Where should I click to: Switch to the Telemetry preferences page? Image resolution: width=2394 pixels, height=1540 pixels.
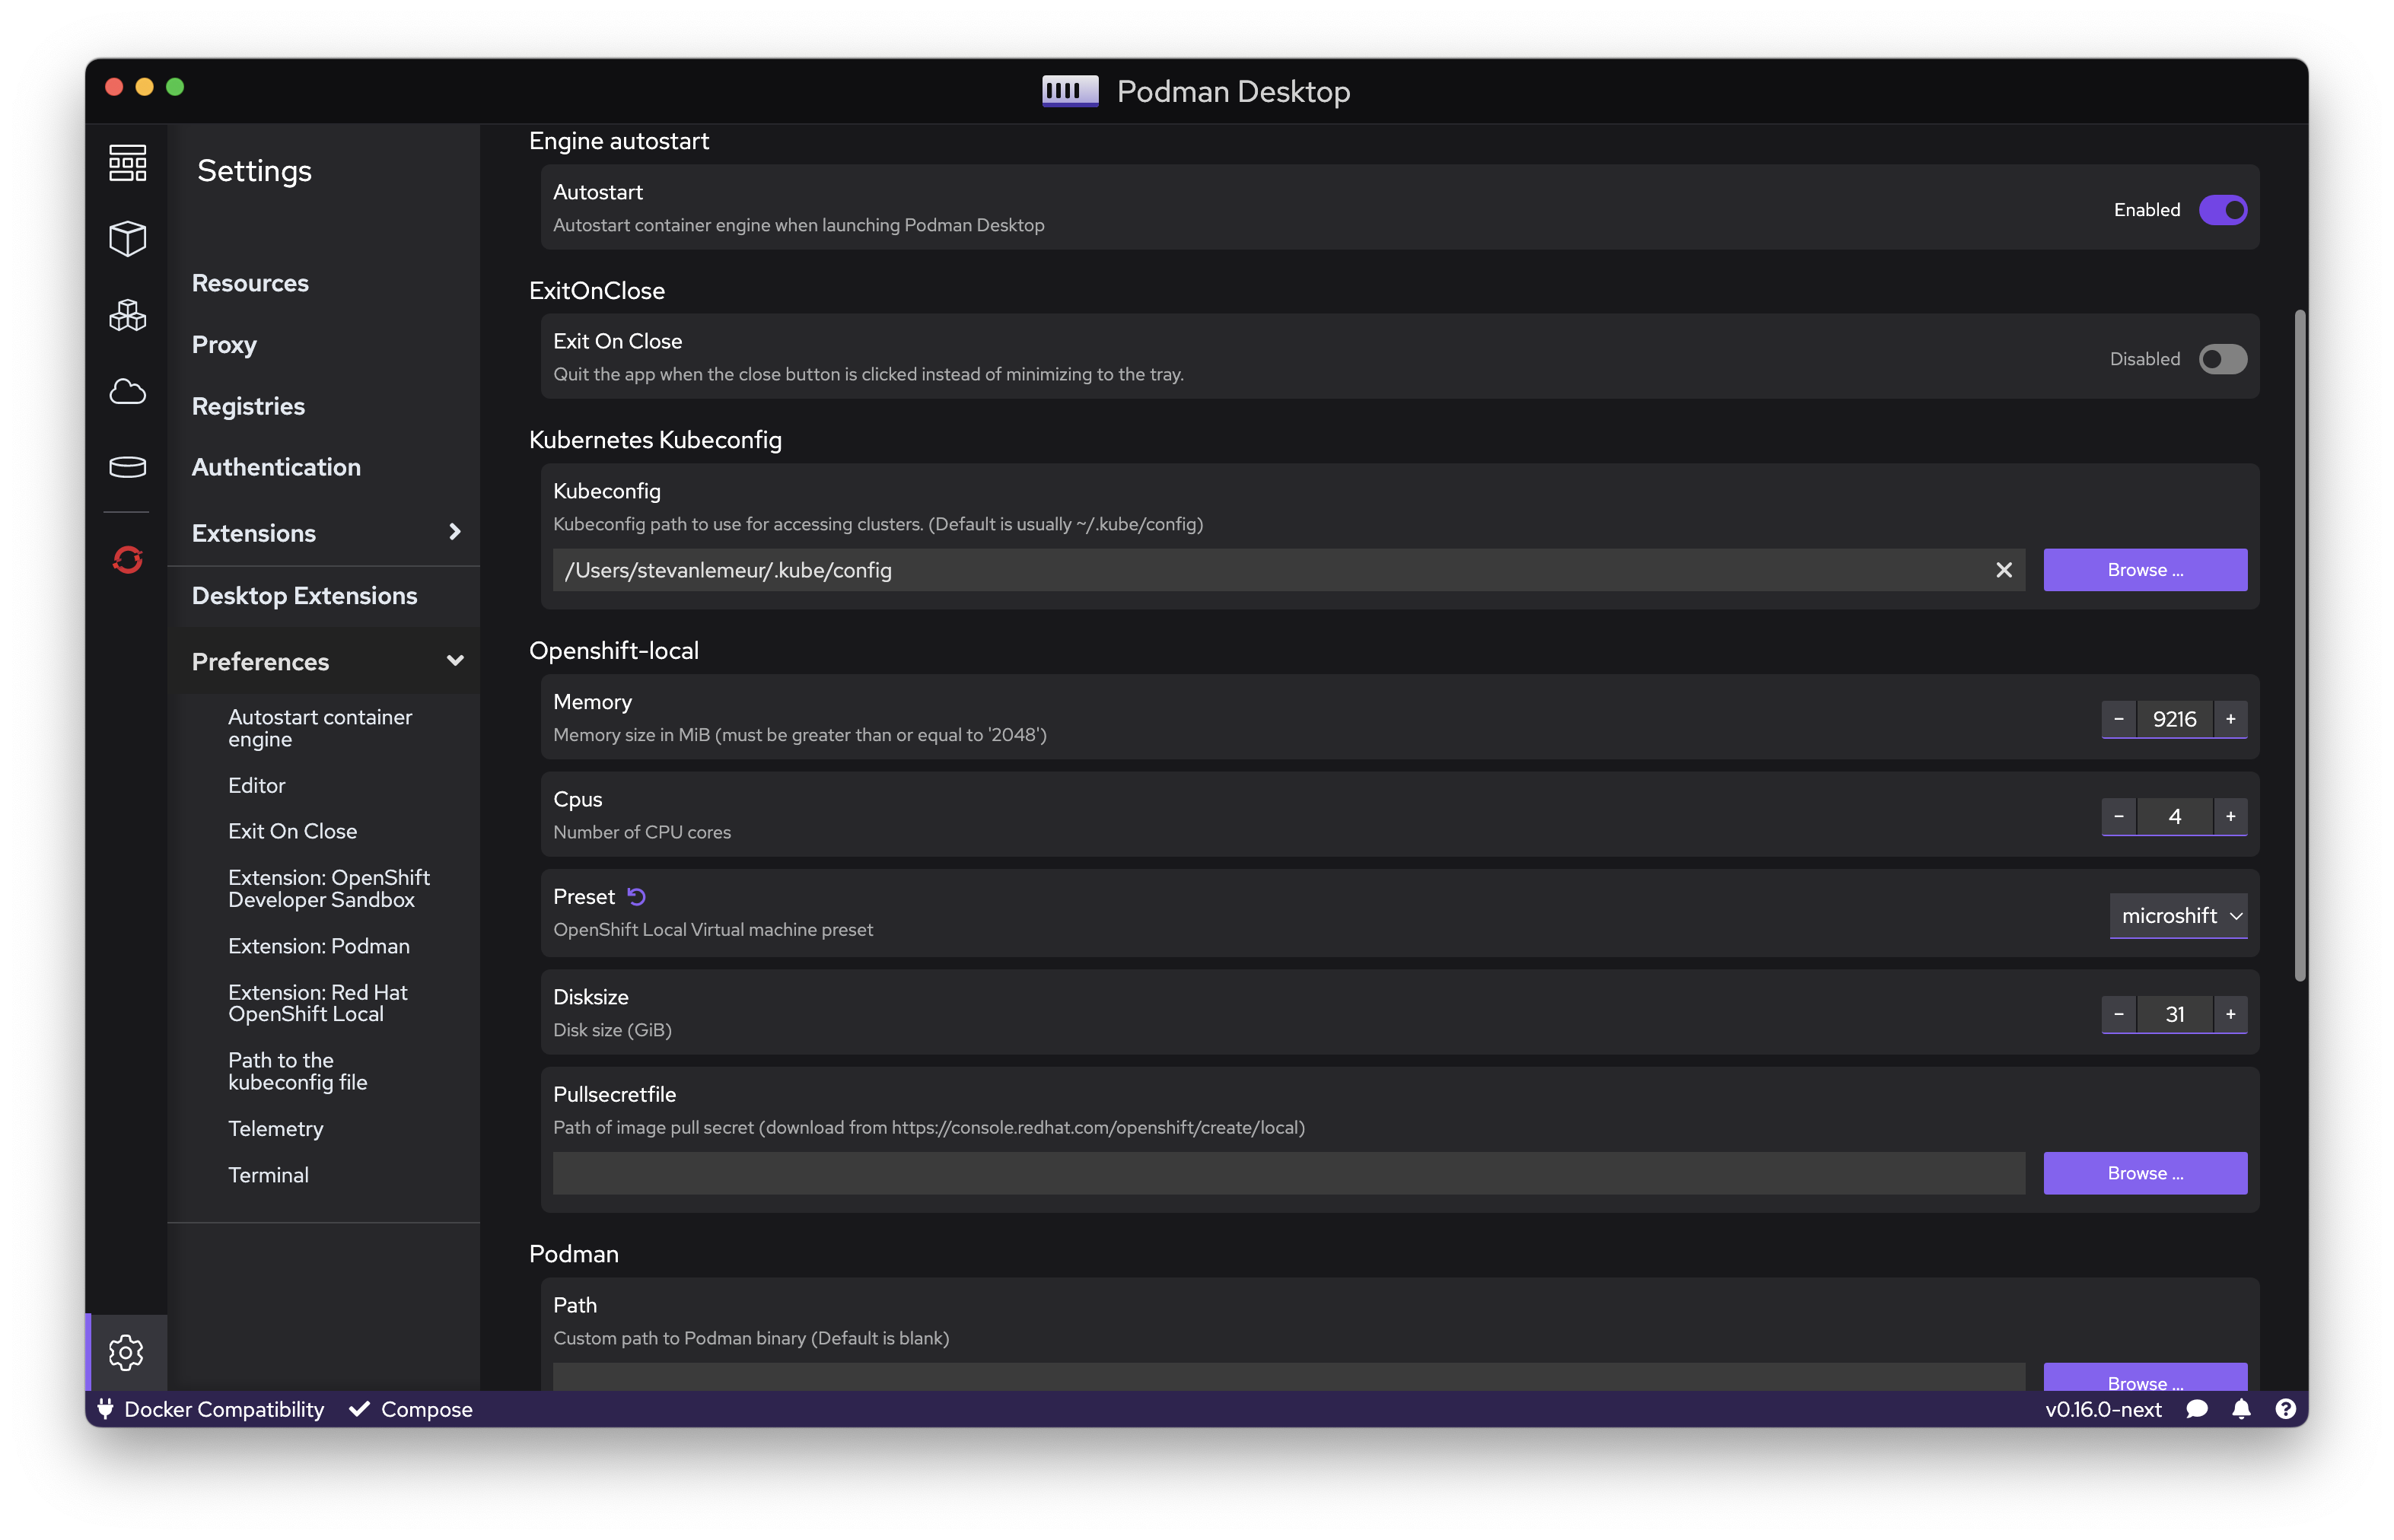pyautogui.click(x=276, y=1128)
